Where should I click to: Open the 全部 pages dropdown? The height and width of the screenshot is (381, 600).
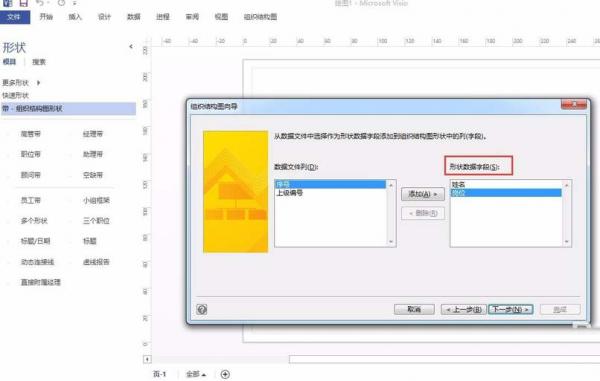coord(196,374)
